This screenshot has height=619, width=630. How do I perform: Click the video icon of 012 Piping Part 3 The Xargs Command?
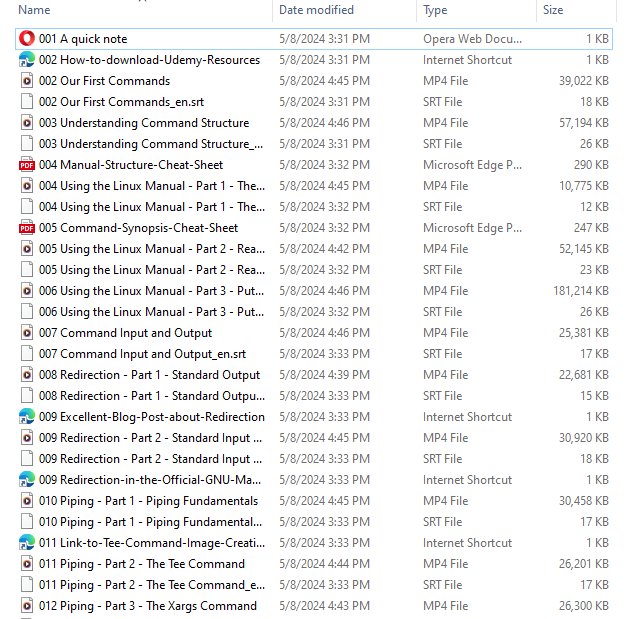click(x=27, y=606)
